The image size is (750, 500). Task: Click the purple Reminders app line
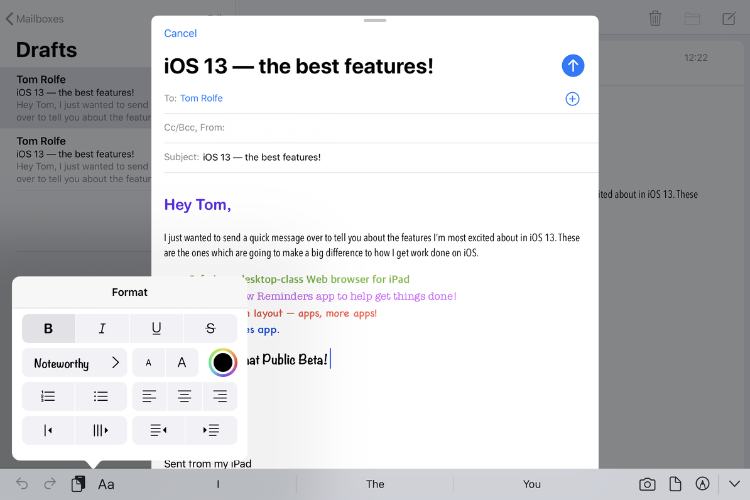pyautogui.click(x=352, y=296)
